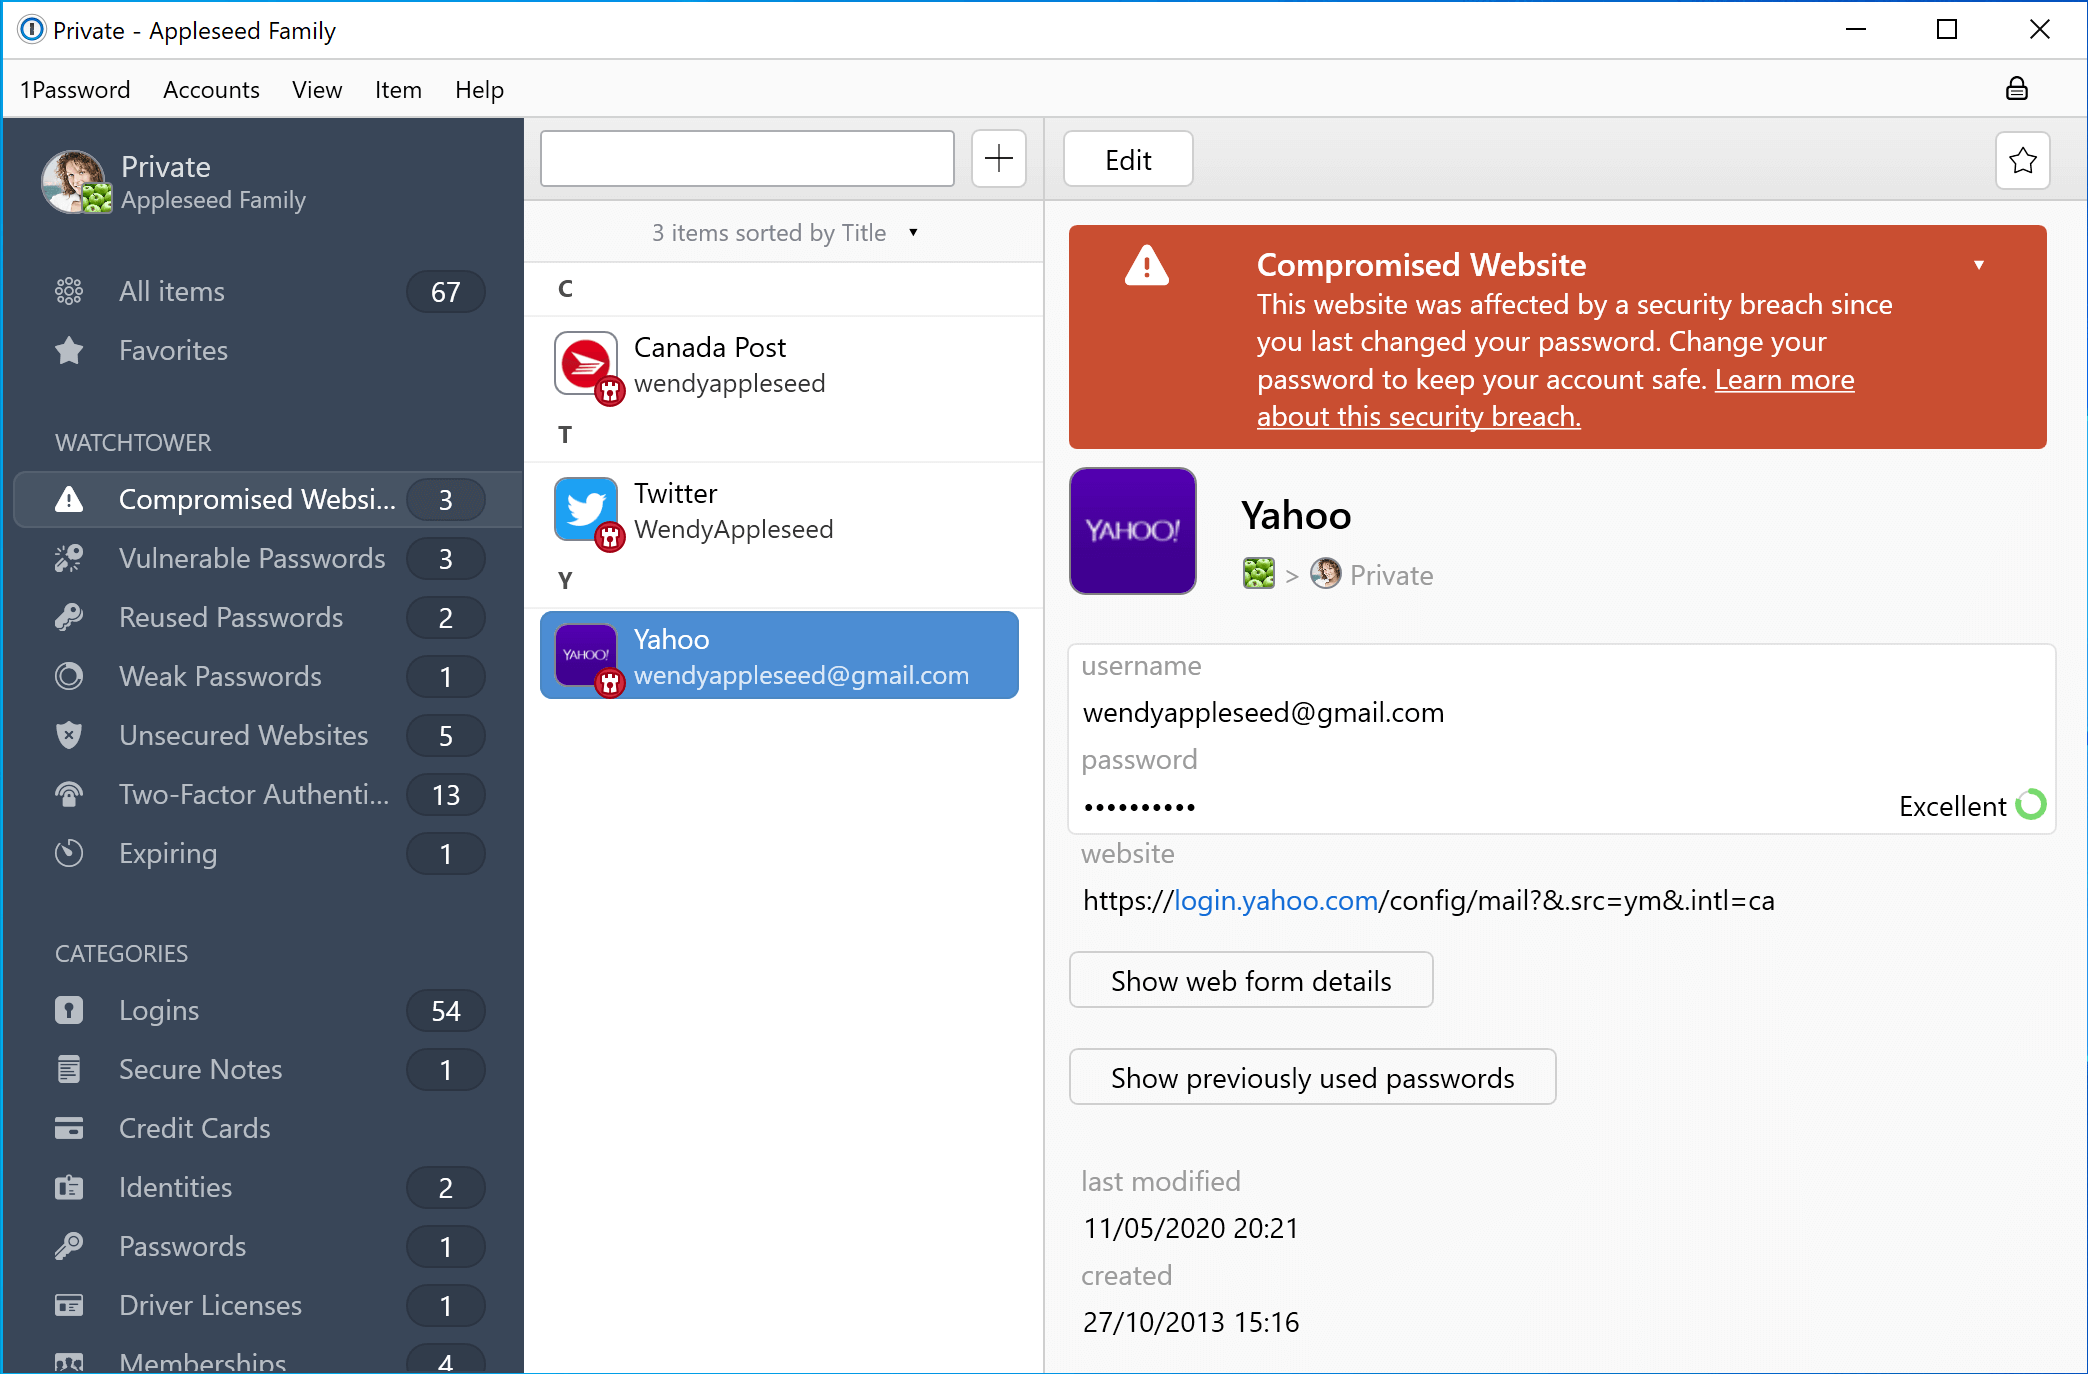Click the 13 count badge for Two-Factor Authentication
Image resolution: width=2088 pixels, height=1374 pixels.
tap(446, 794)
